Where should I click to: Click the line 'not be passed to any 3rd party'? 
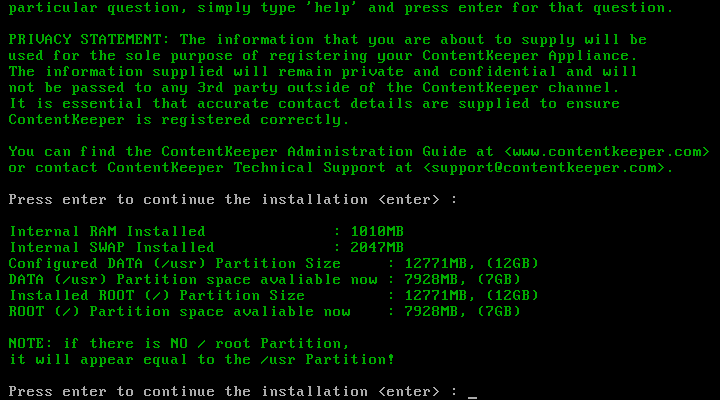click(x=314, y=88)
